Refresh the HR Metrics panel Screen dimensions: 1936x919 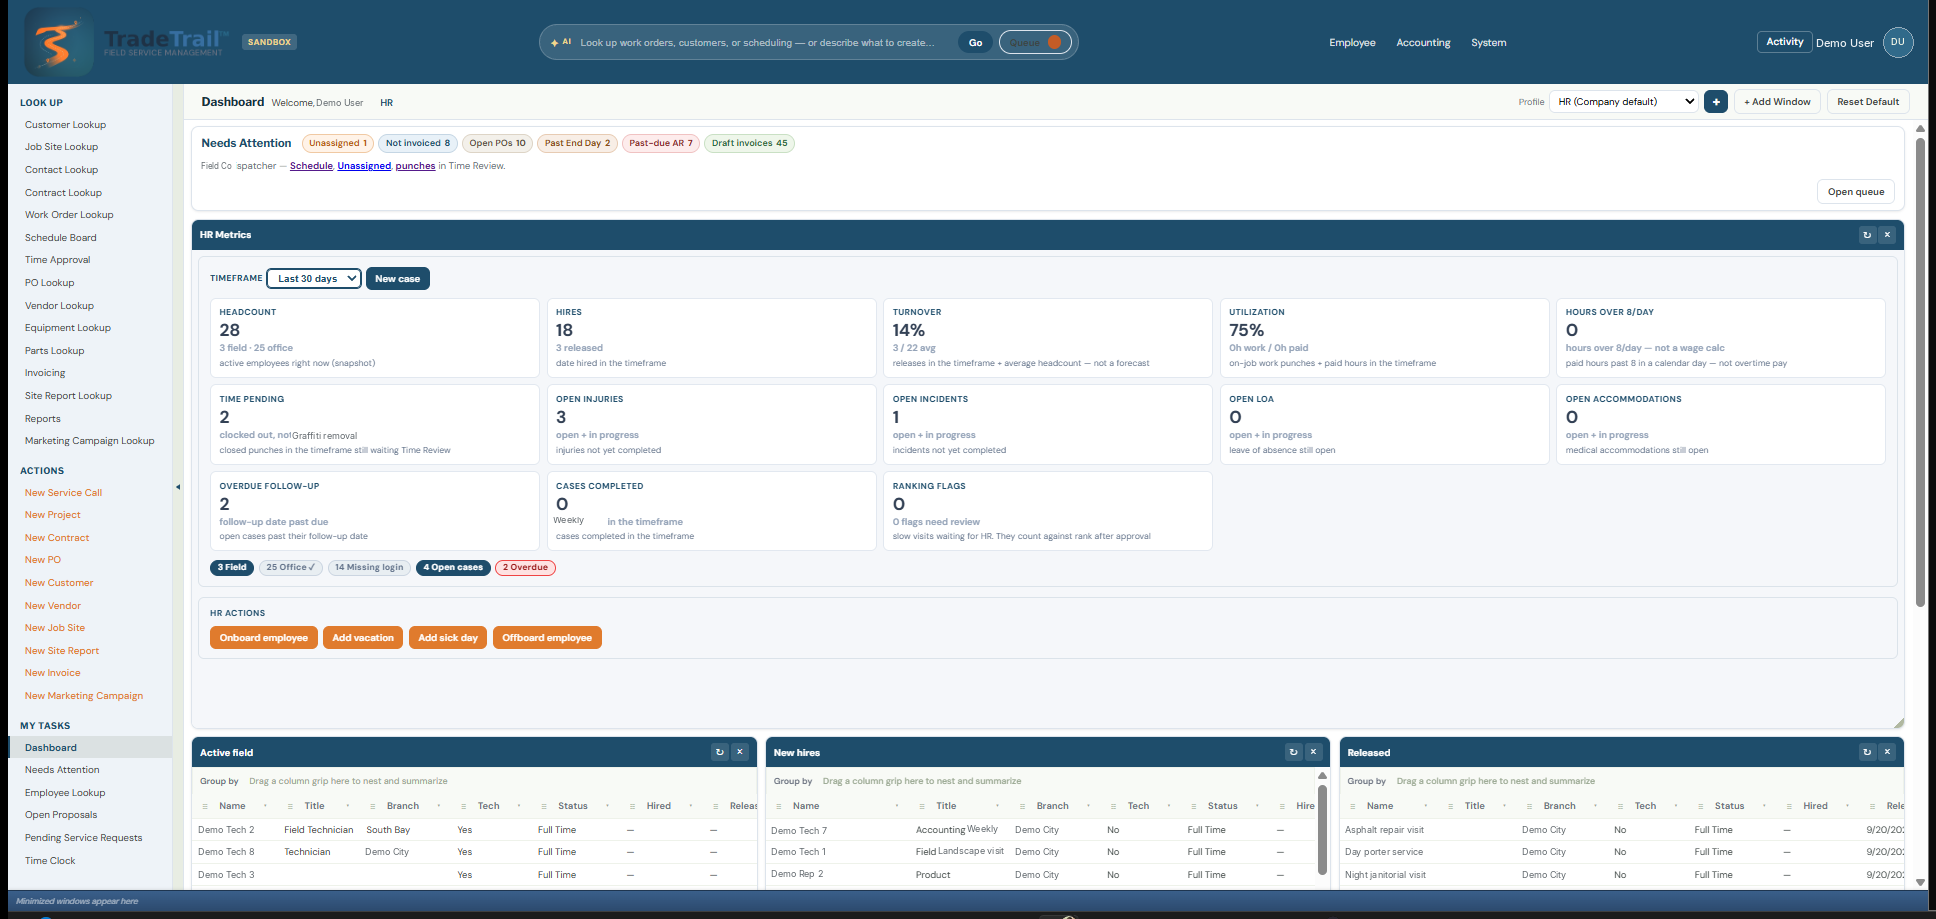point(1867,235)
